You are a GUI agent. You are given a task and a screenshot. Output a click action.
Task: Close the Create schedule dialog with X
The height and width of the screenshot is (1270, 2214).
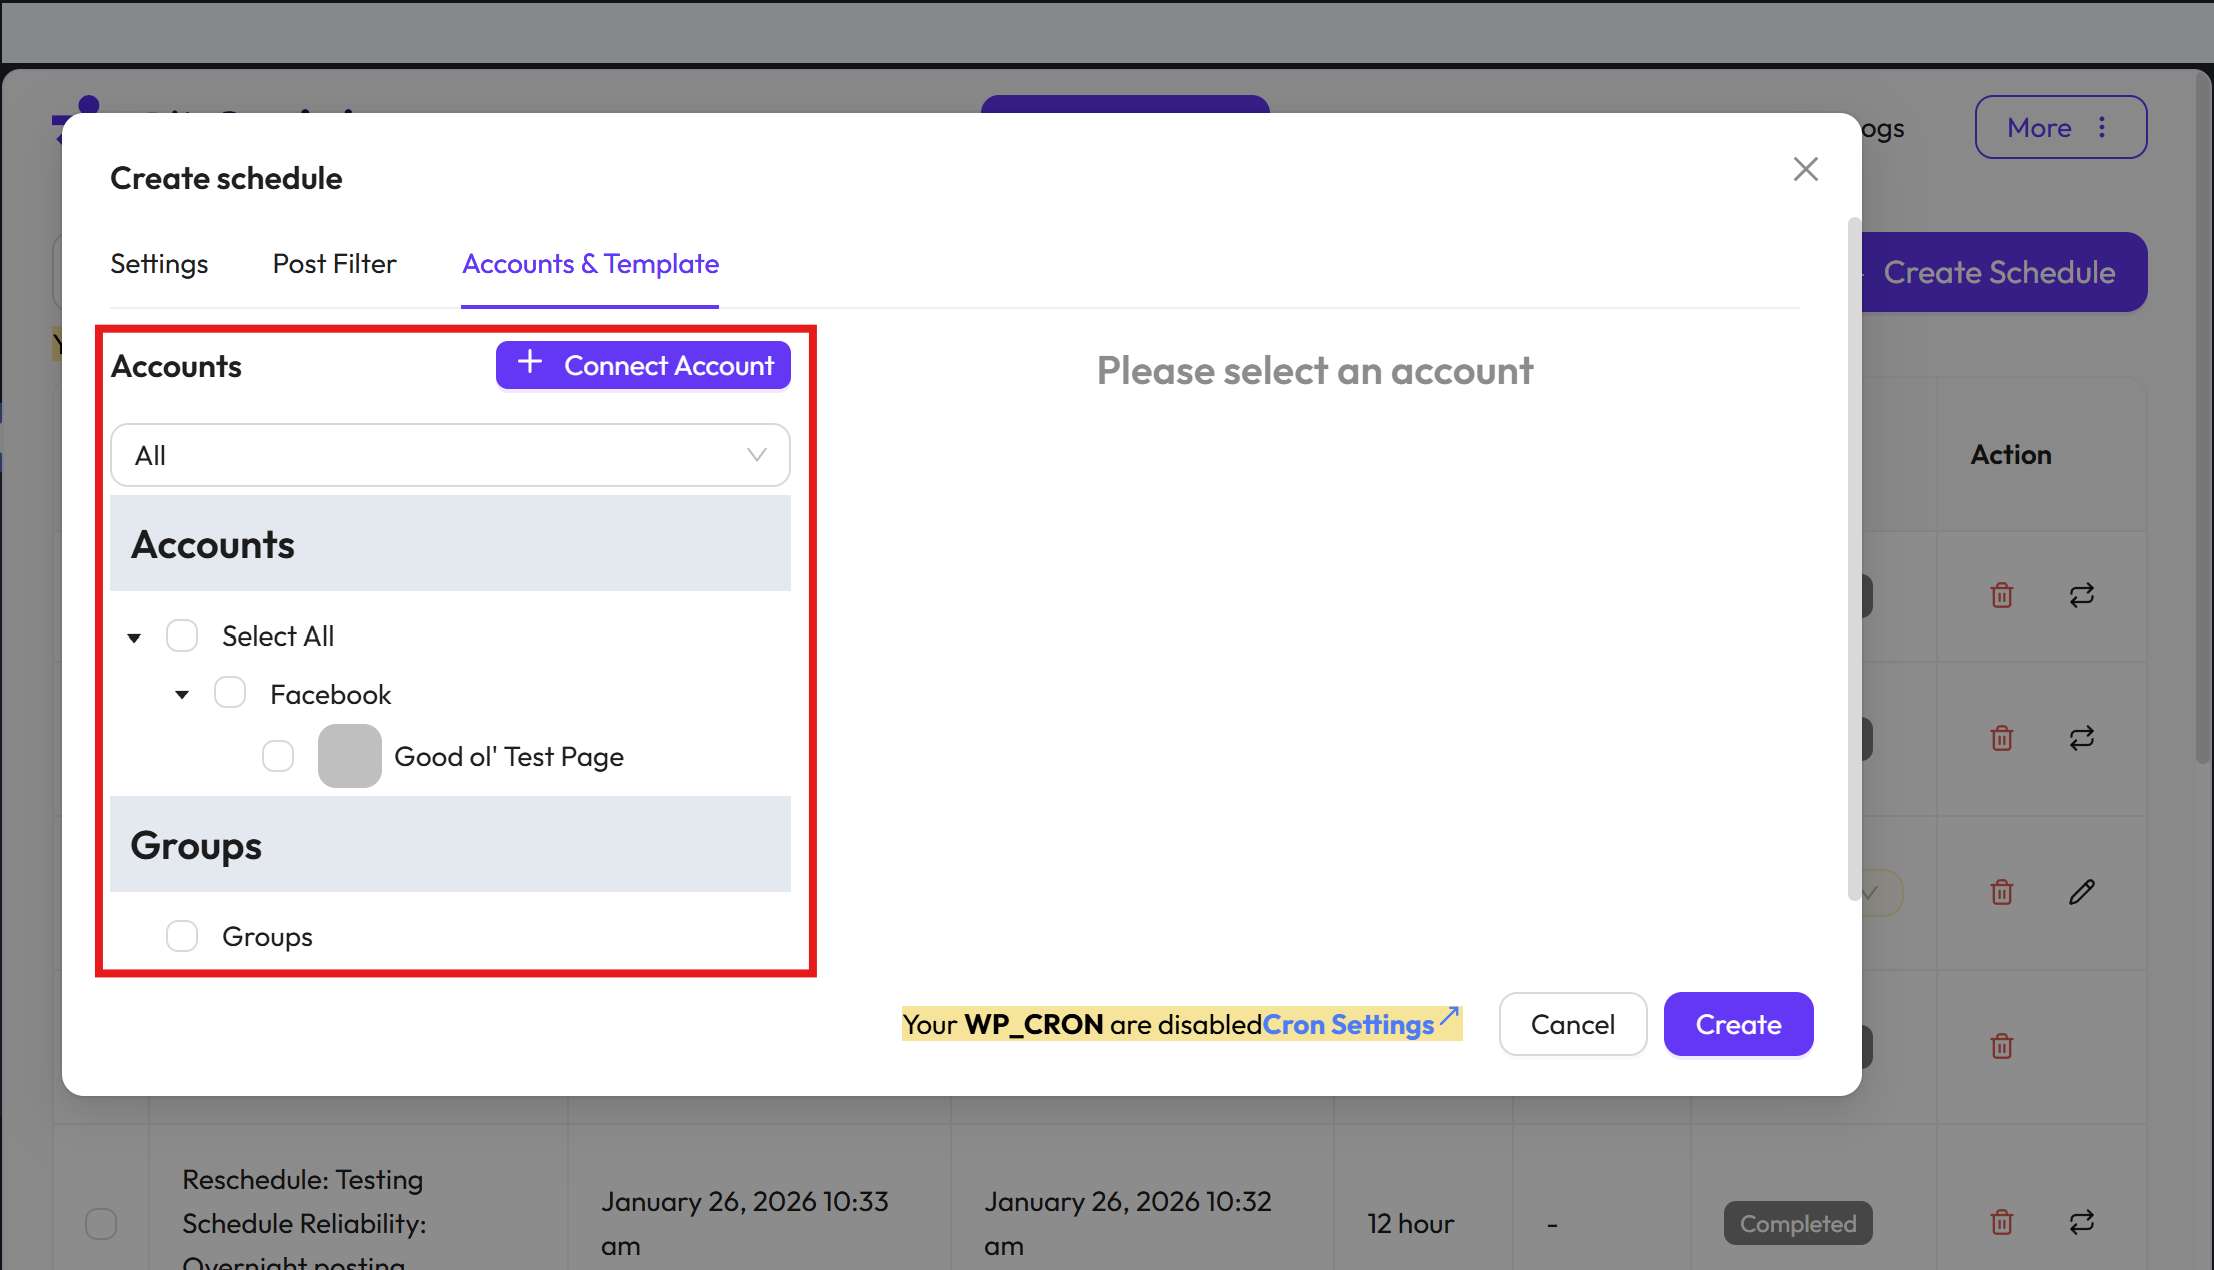pyautogui.click(x=1805, y=169)
